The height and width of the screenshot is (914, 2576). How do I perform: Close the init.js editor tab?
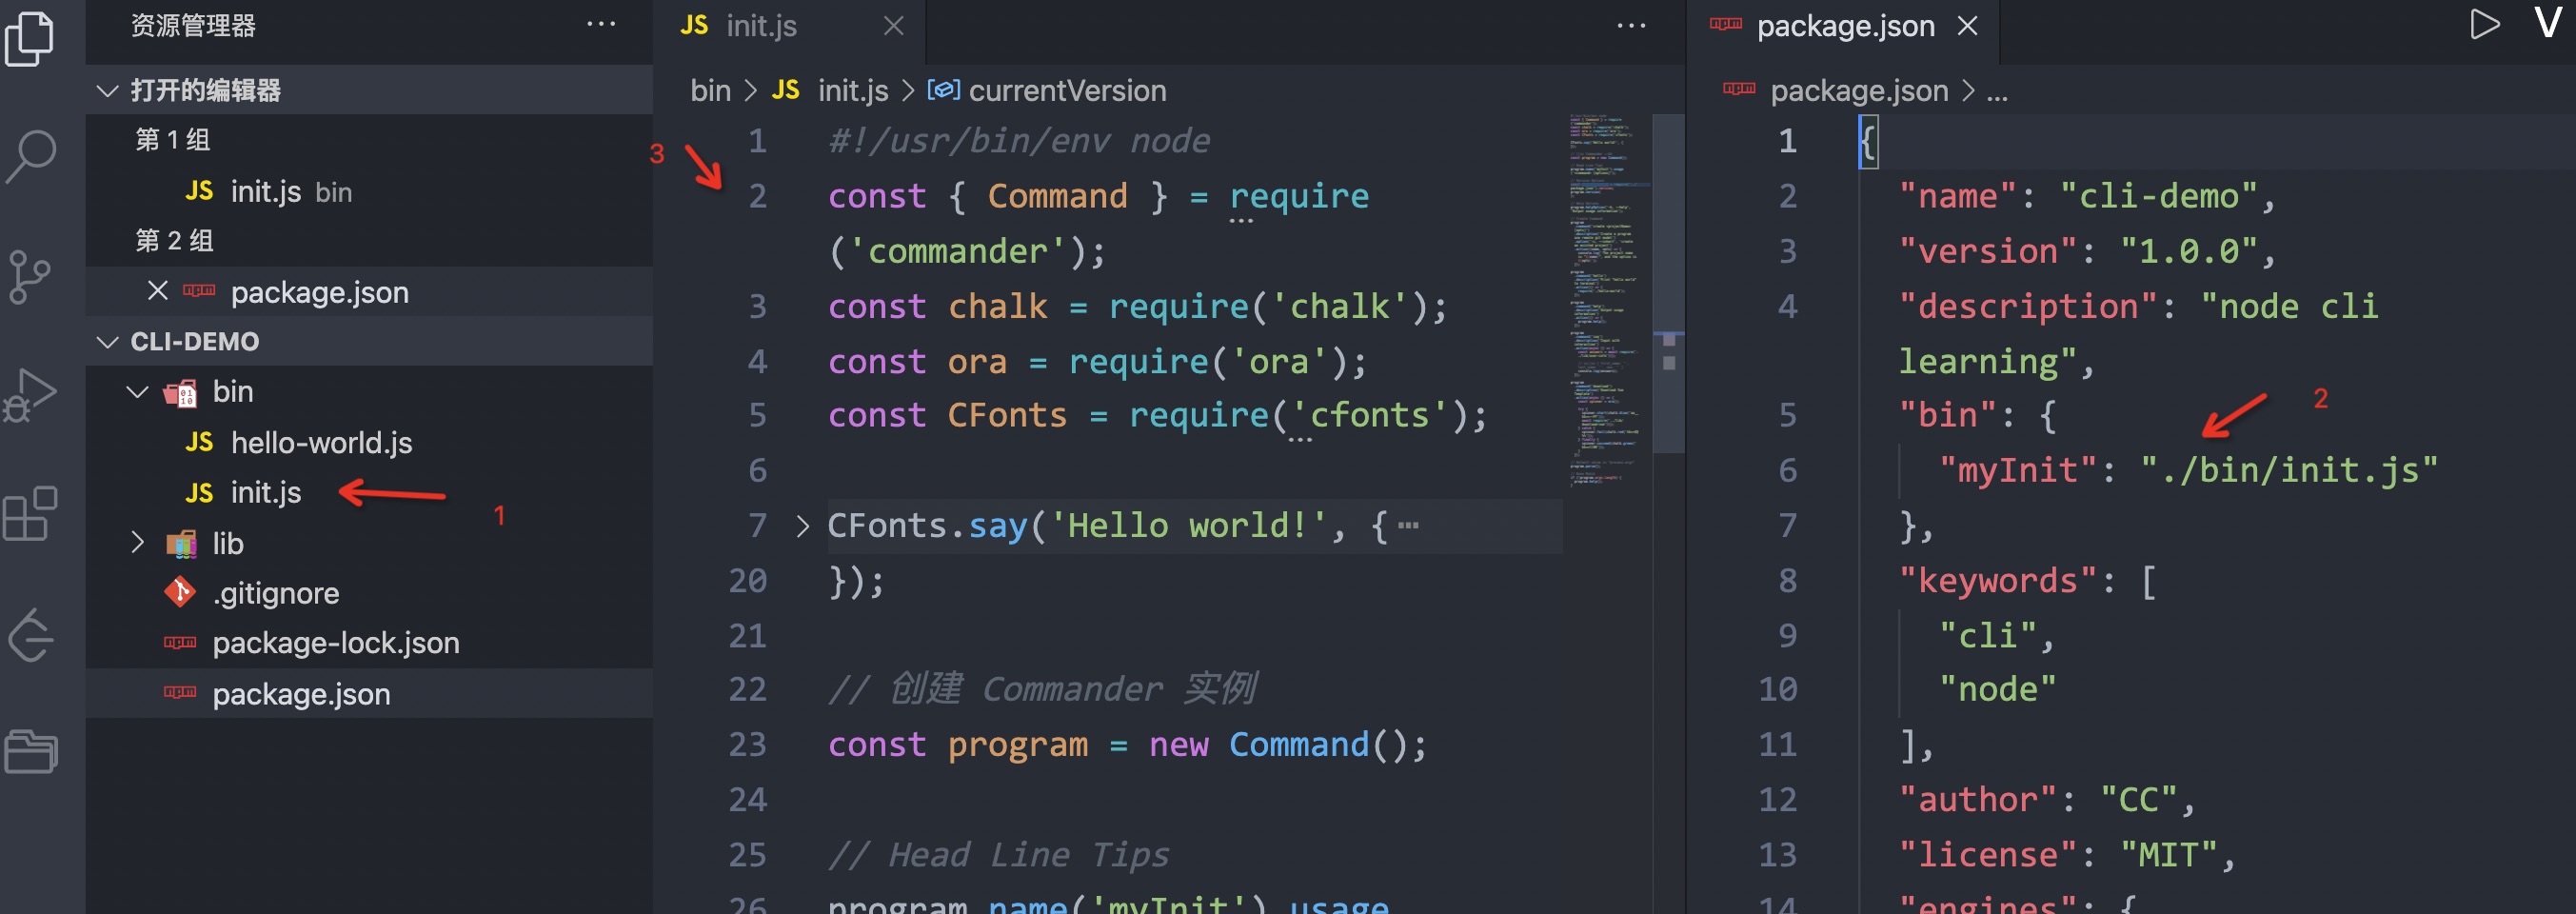[x=894, y=26]
